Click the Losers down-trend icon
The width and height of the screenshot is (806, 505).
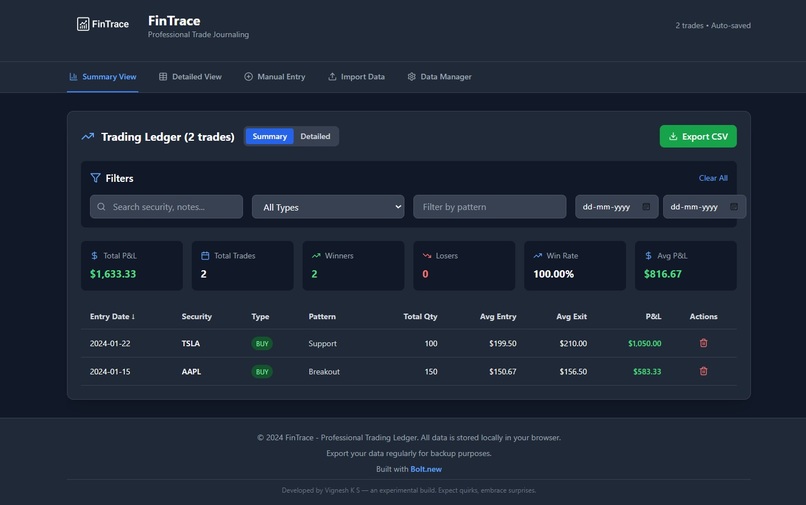click(427, 256)
